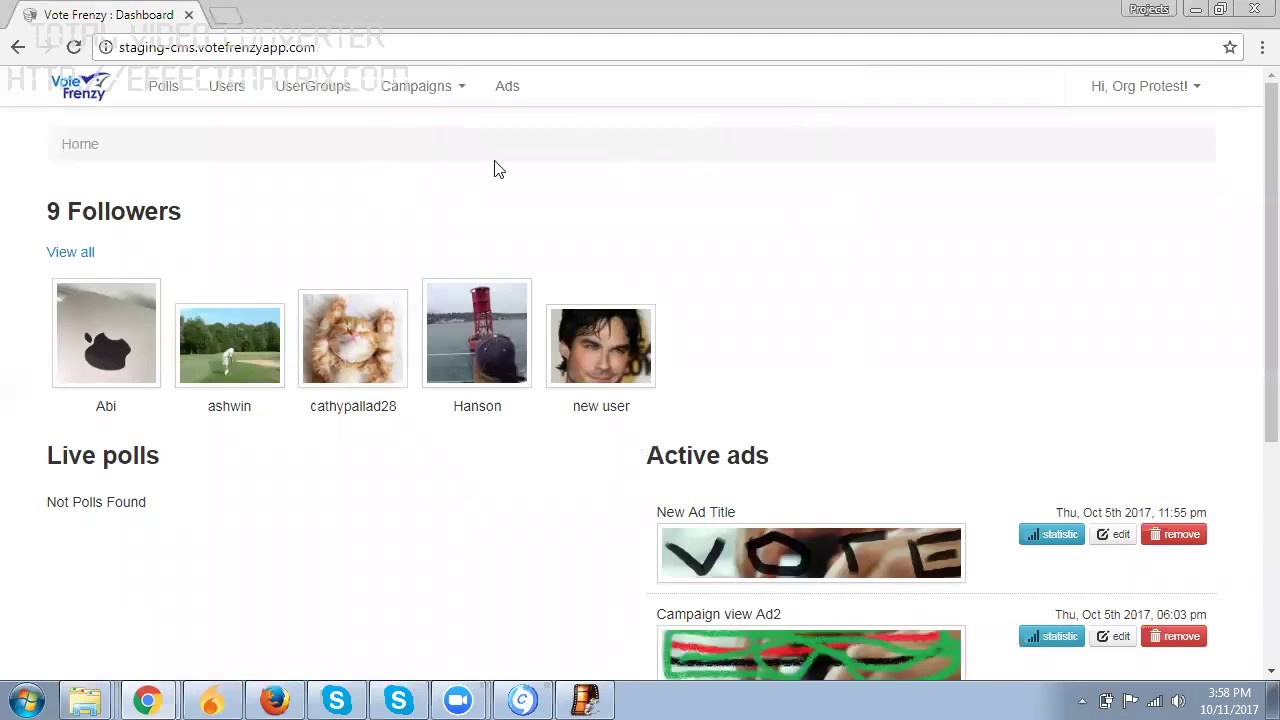Go to the Users page
The height and width of the screenshot is (720, 1280).
click(226, 86)
